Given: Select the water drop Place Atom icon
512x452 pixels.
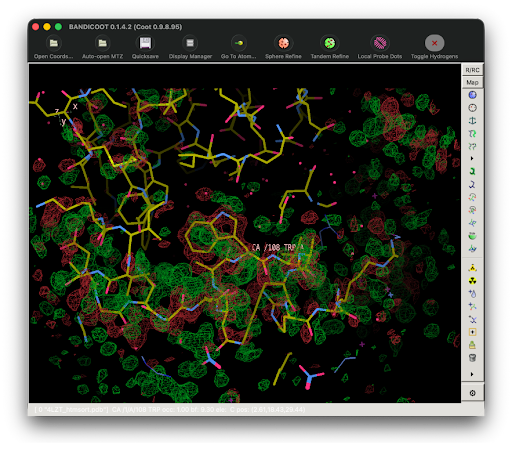Looking at the screenshot, I should [472, 293].
